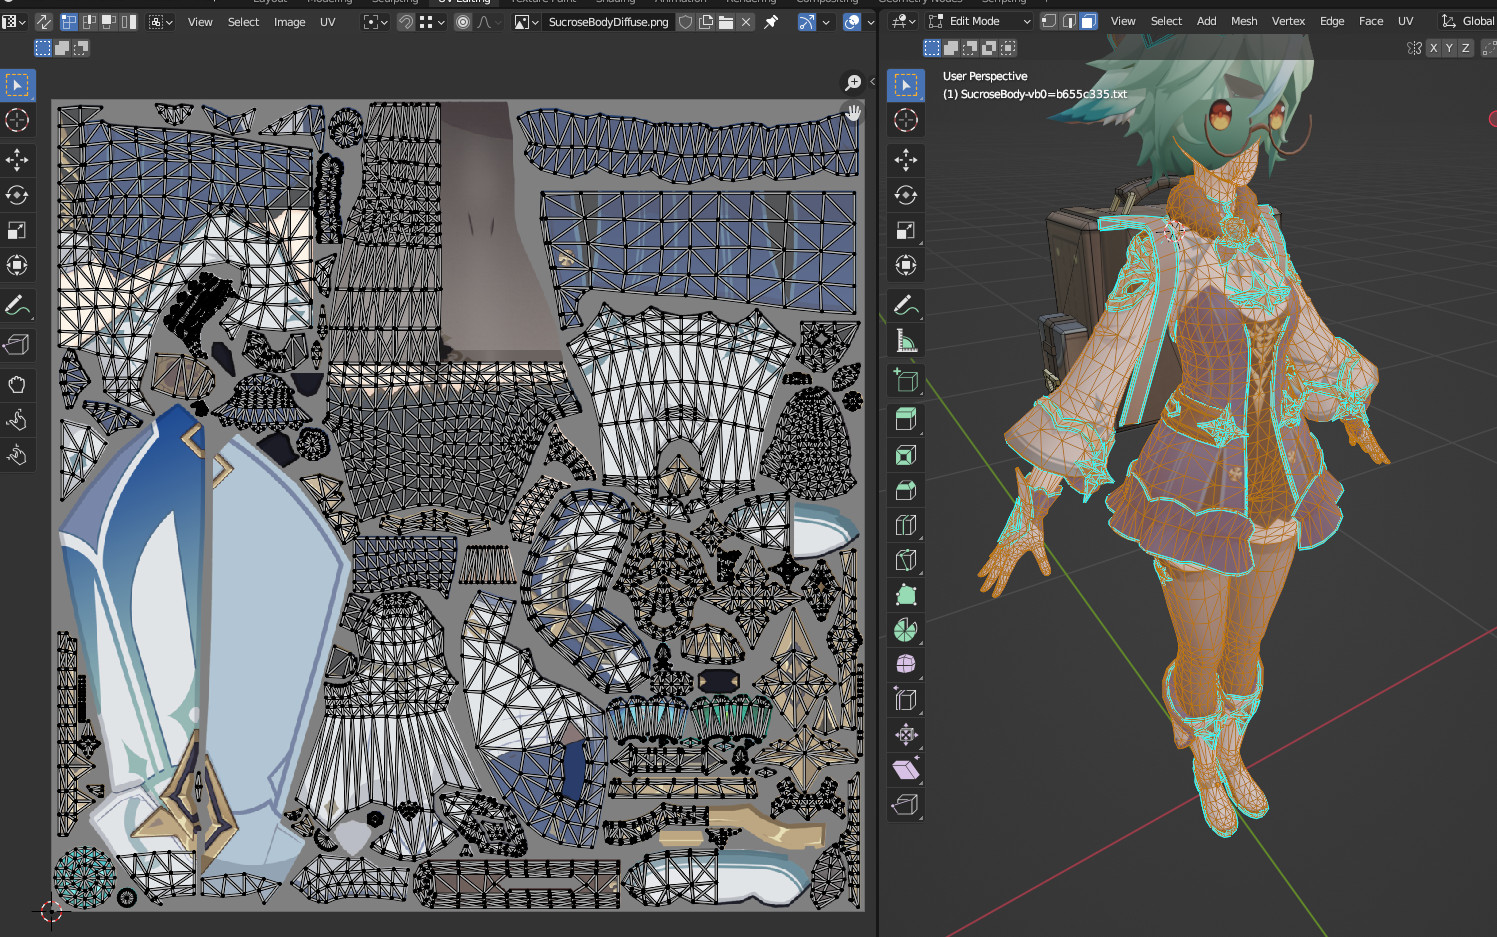Activate the Measure tool

[905, 340]
